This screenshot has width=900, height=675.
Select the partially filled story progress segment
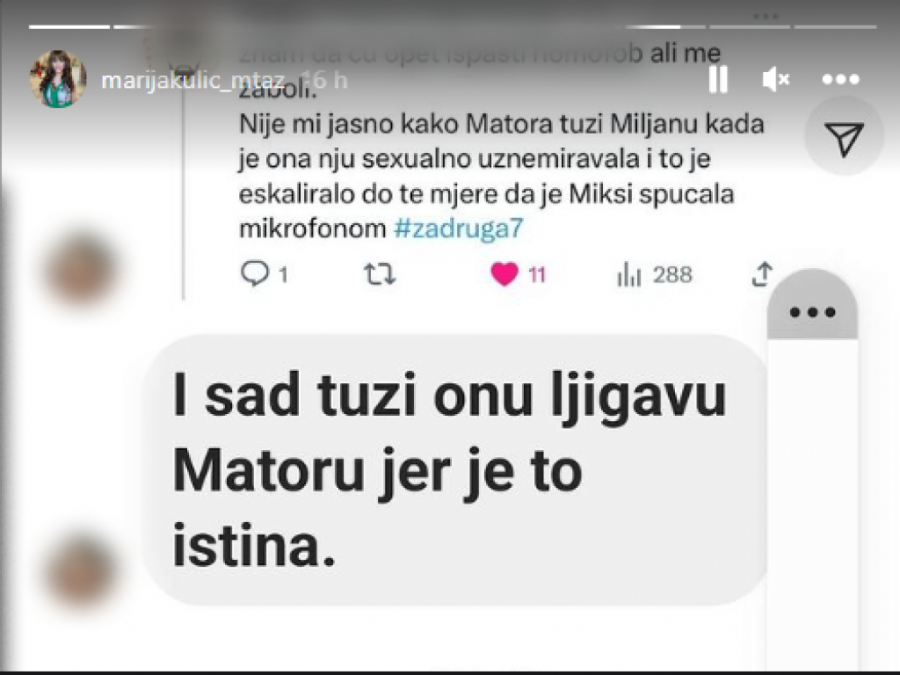pyautogui.click(x=665, y=26)
